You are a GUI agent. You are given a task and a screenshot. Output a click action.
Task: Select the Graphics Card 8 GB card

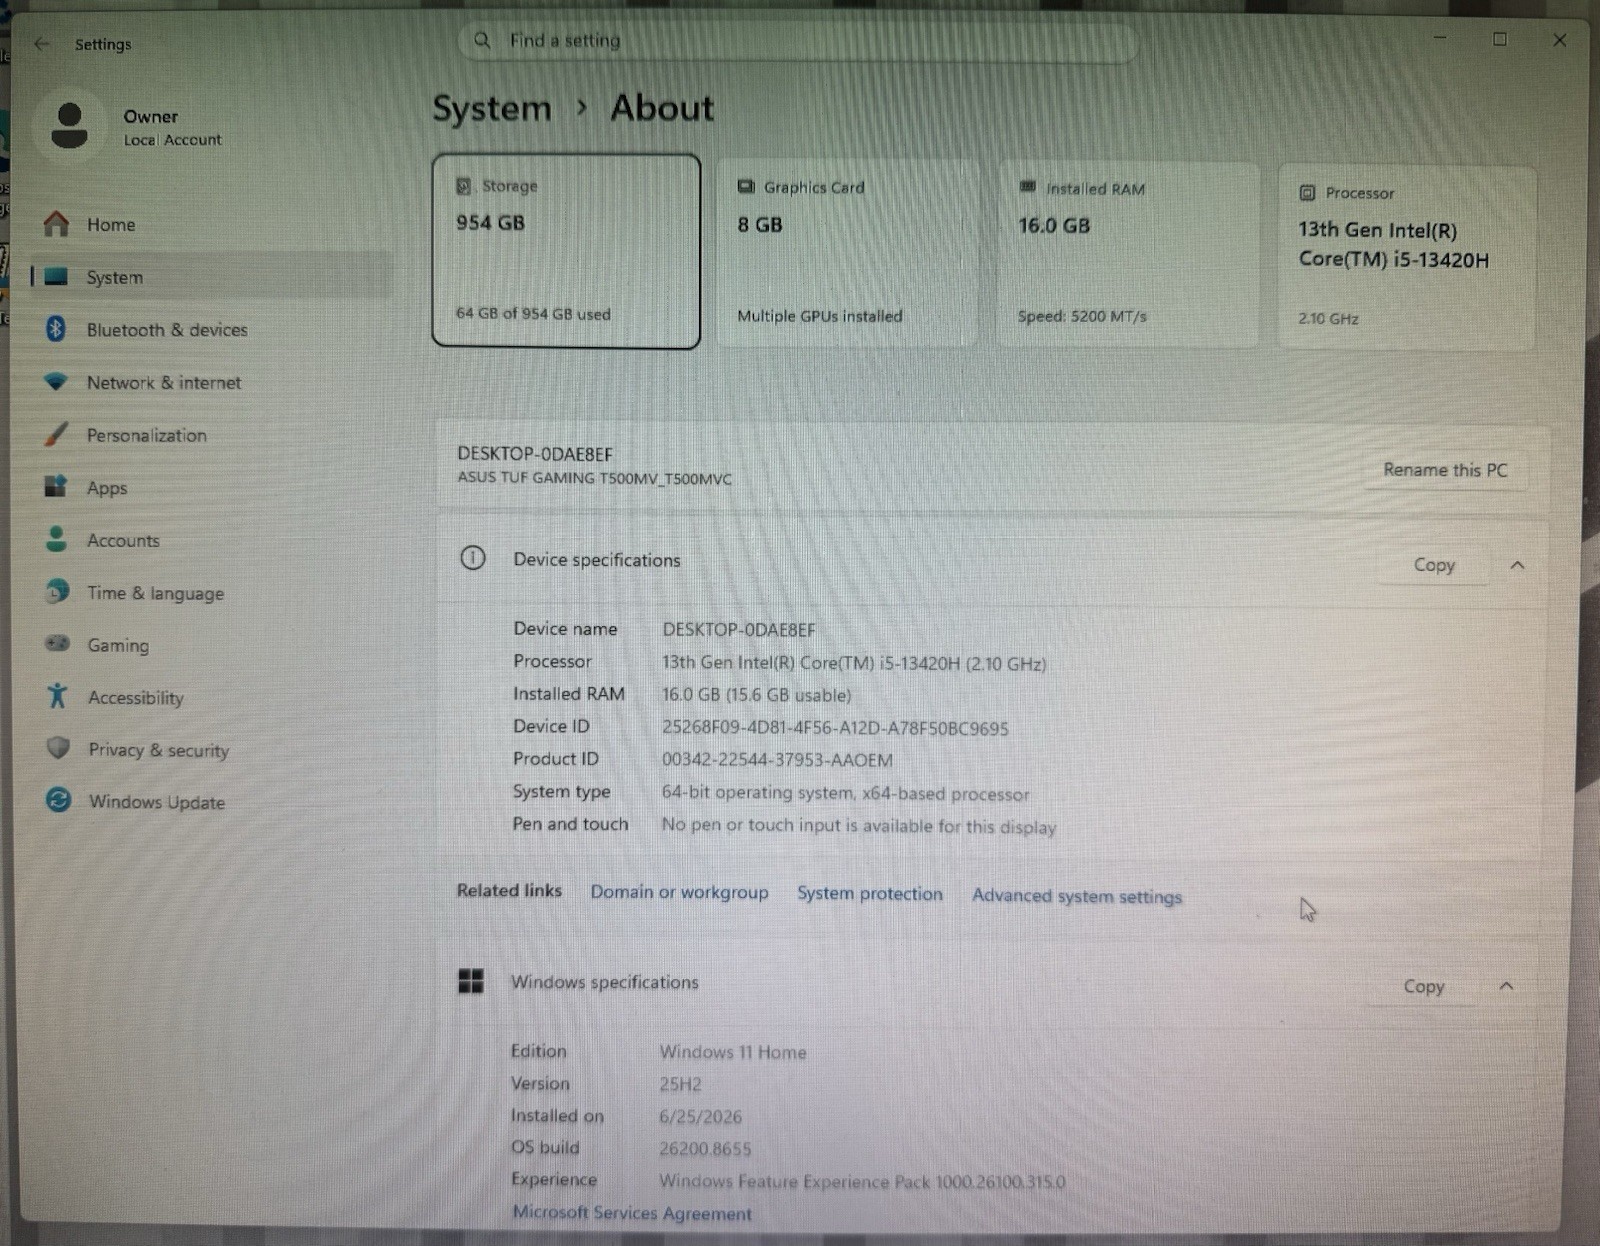coord(847,253)
